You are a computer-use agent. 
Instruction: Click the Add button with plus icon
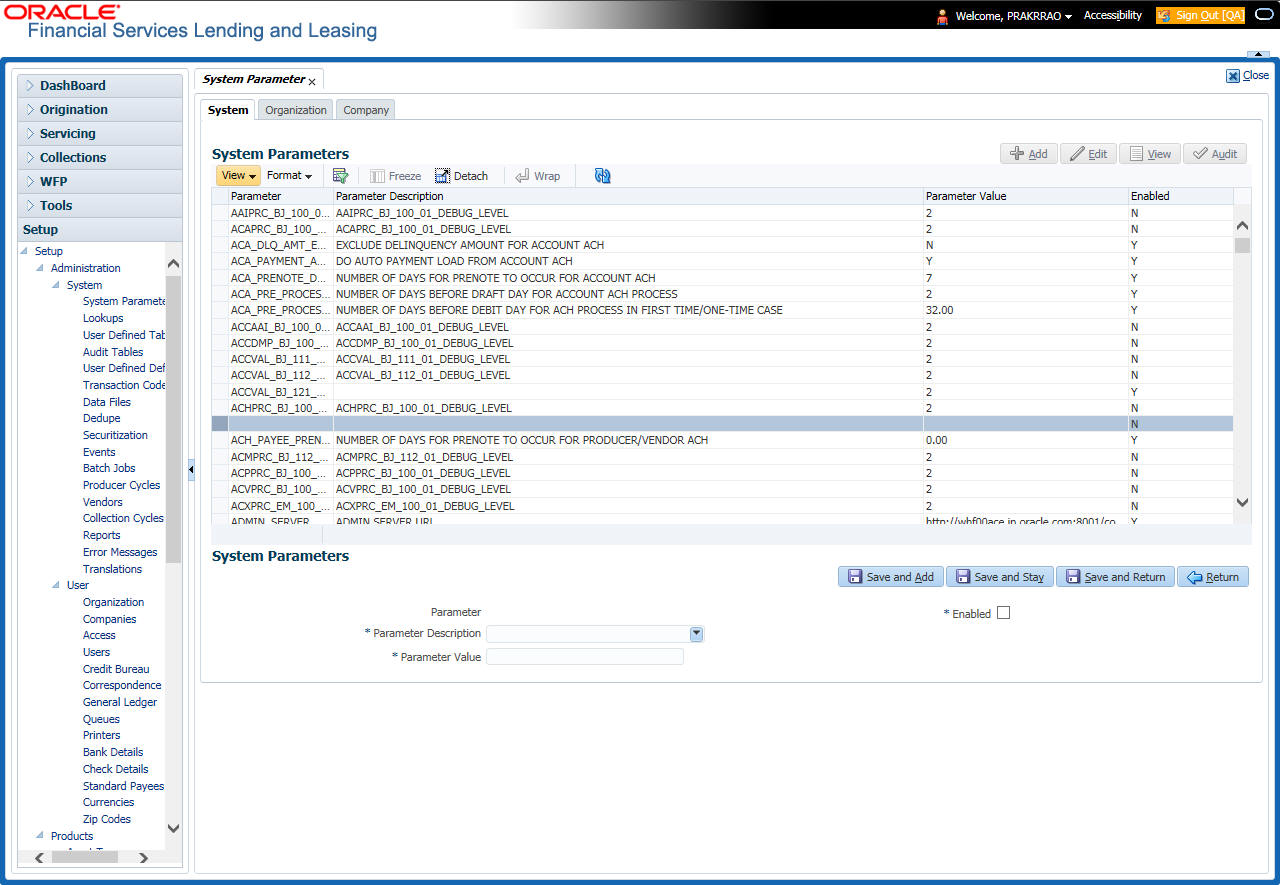pyautogui.click(x=1028, y=154)
